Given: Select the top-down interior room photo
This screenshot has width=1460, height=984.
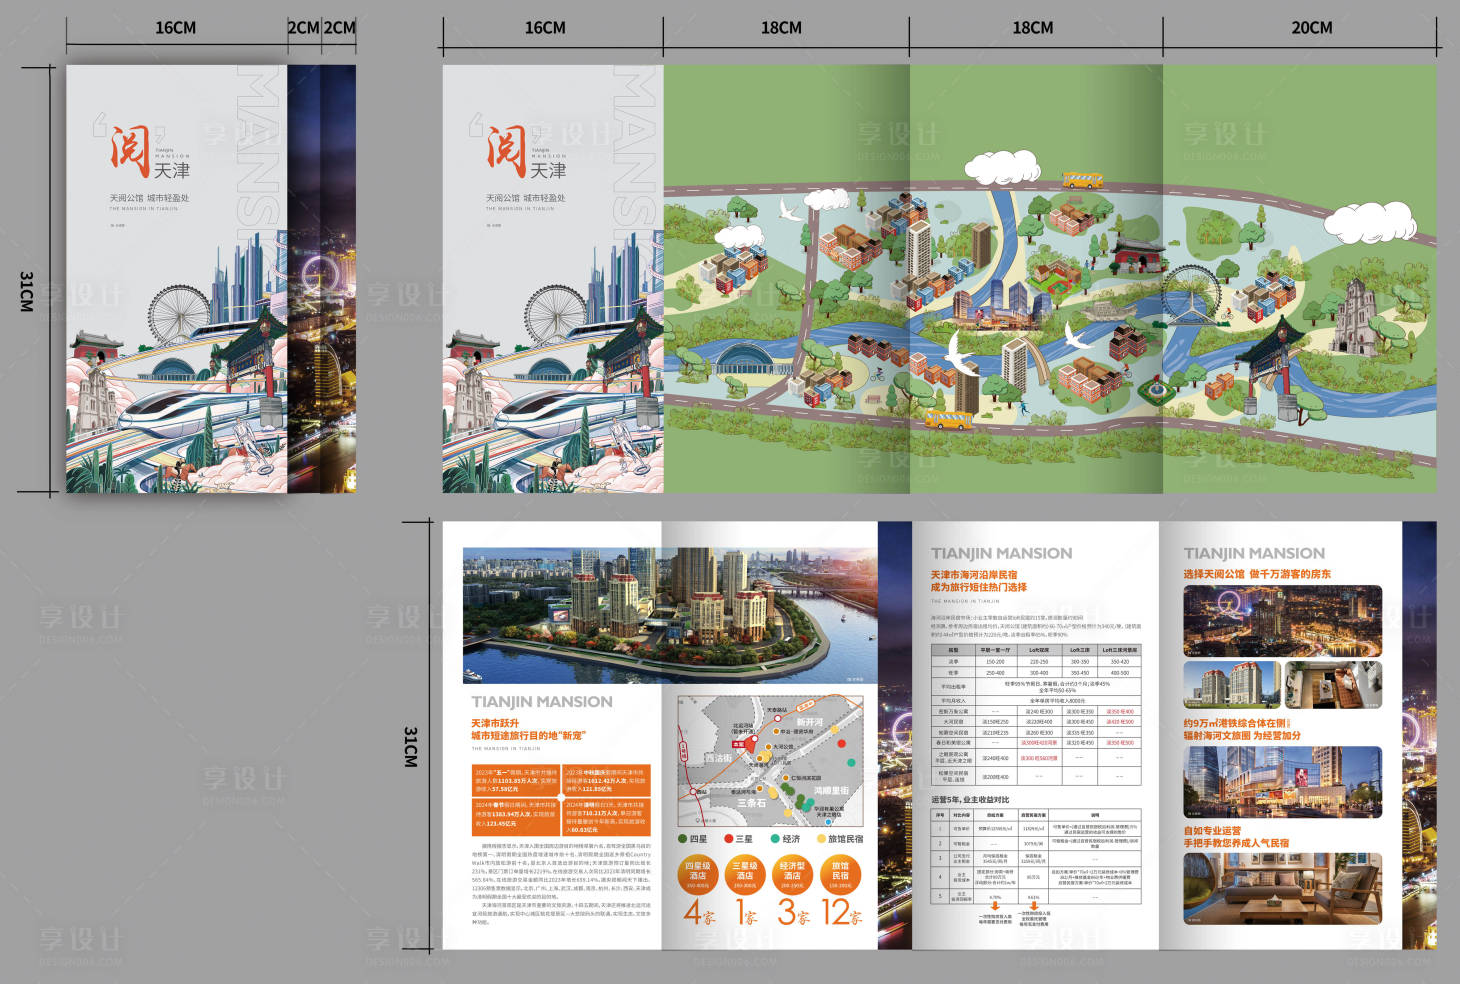Looking at the screenshot, I should point(1333,685).
